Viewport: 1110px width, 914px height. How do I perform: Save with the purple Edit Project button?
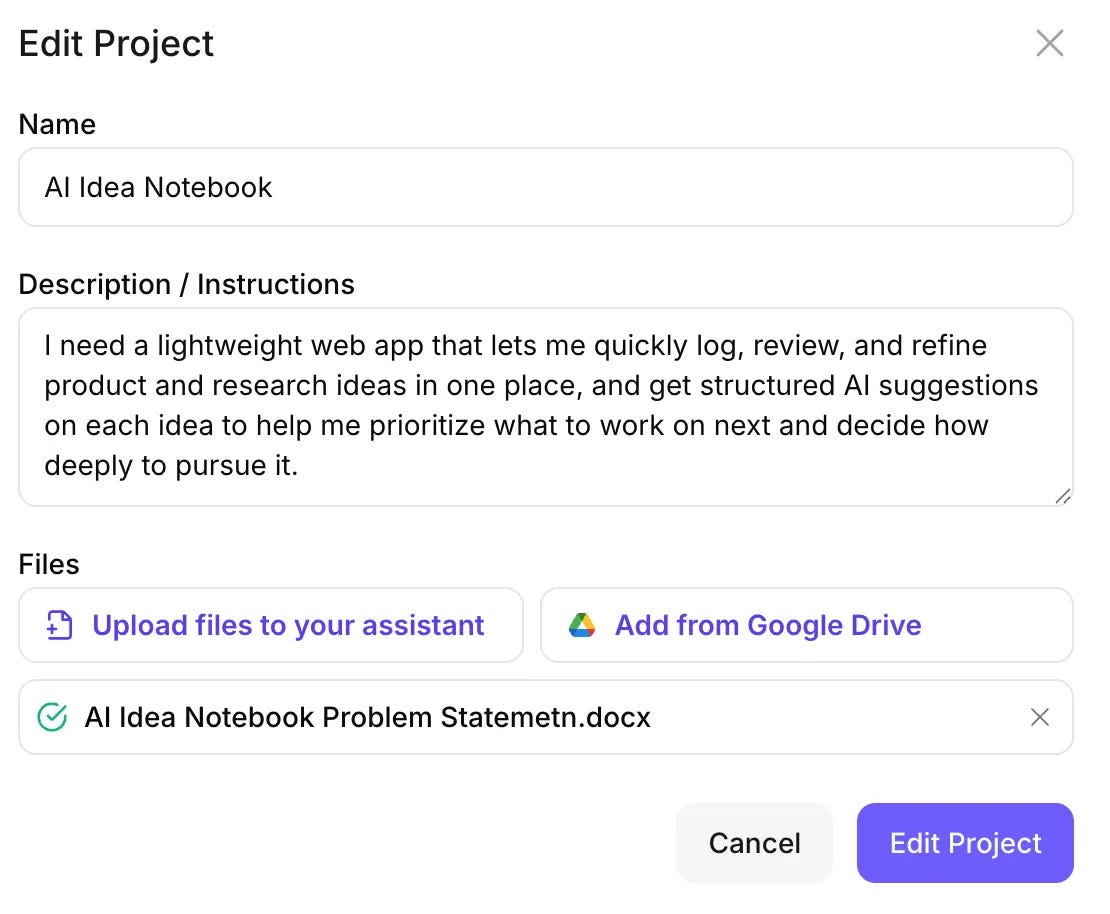click(965, 843)
